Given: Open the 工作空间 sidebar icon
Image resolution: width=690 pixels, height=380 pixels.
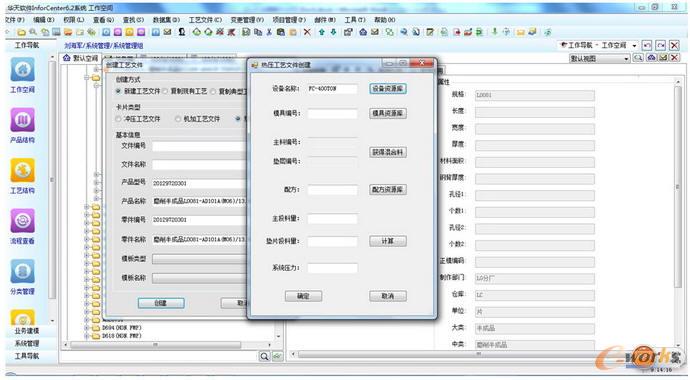Looking at the screenshot, I should (22, 70).
